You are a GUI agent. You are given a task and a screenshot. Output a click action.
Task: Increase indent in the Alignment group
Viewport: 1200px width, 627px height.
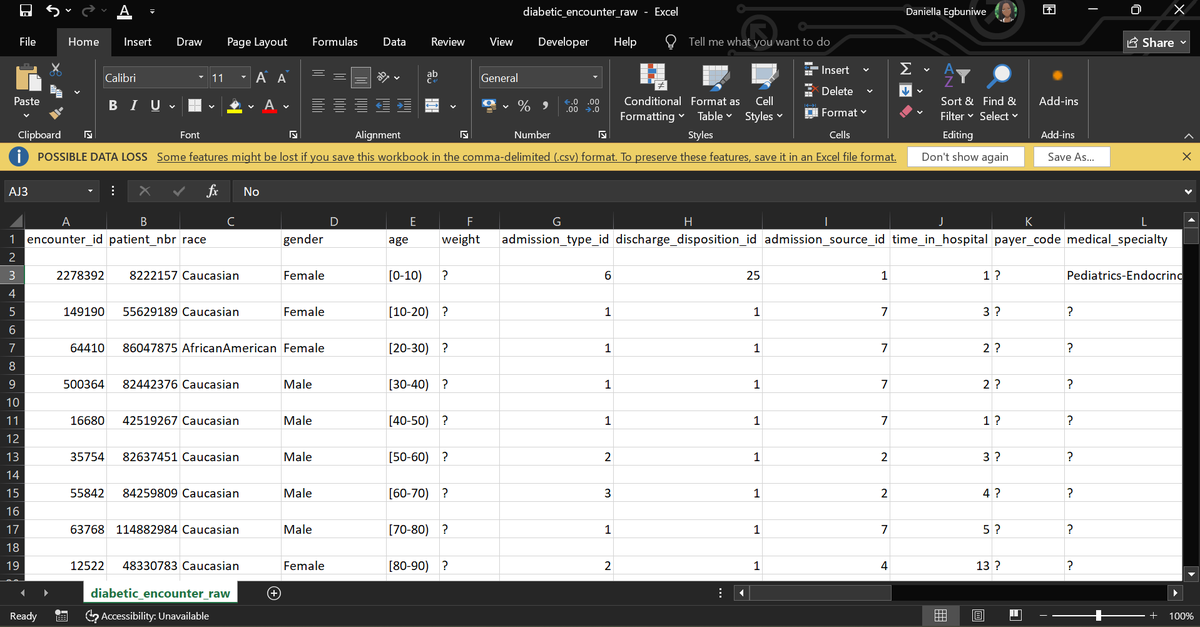[404, 105]
